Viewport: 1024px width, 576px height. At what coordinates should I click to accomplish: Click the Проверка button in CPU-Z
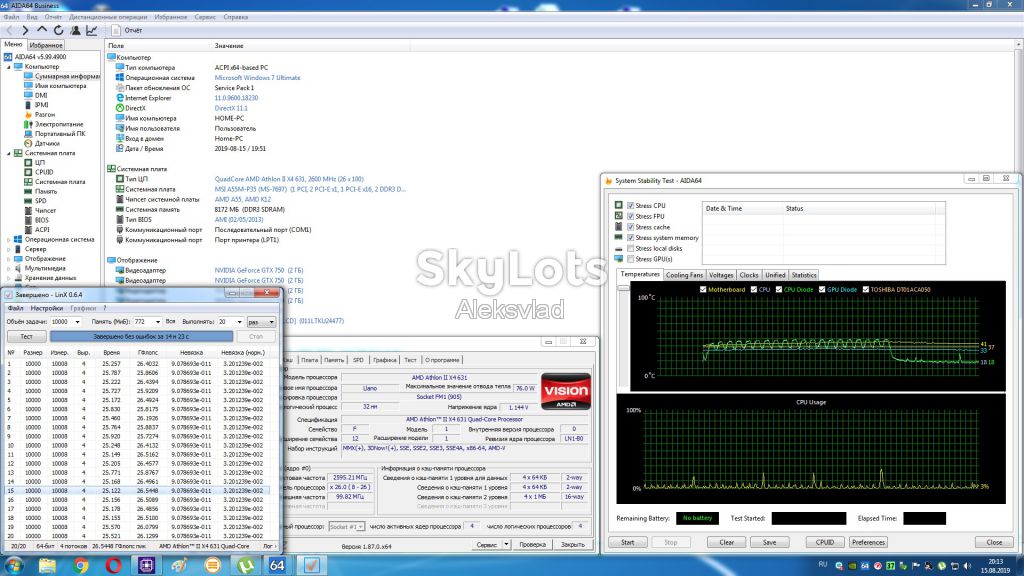pyautogui.click(x=532, y=545)
